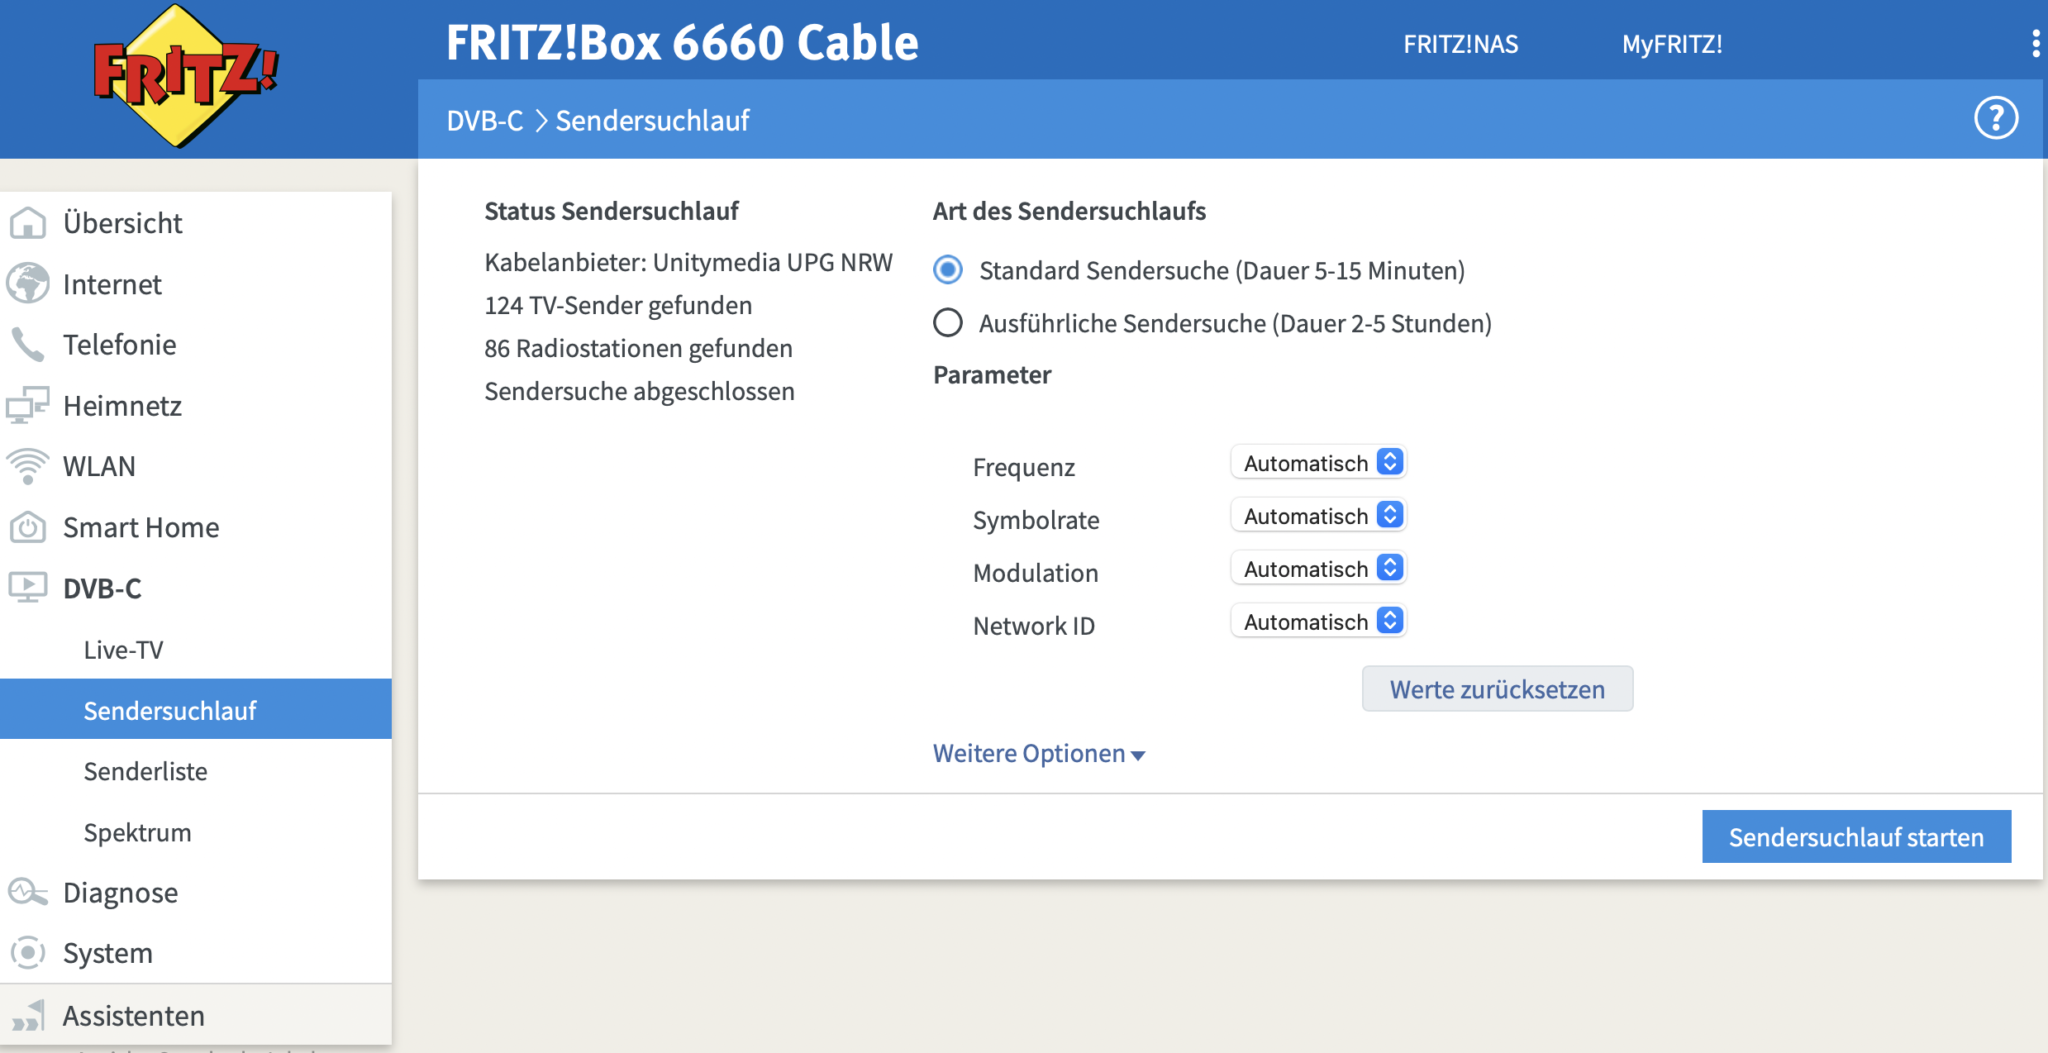Open Spektrum in the sidebar
Image resolution: width=2048 pixels, height=1053 pixels.
(x=138, y=833)
